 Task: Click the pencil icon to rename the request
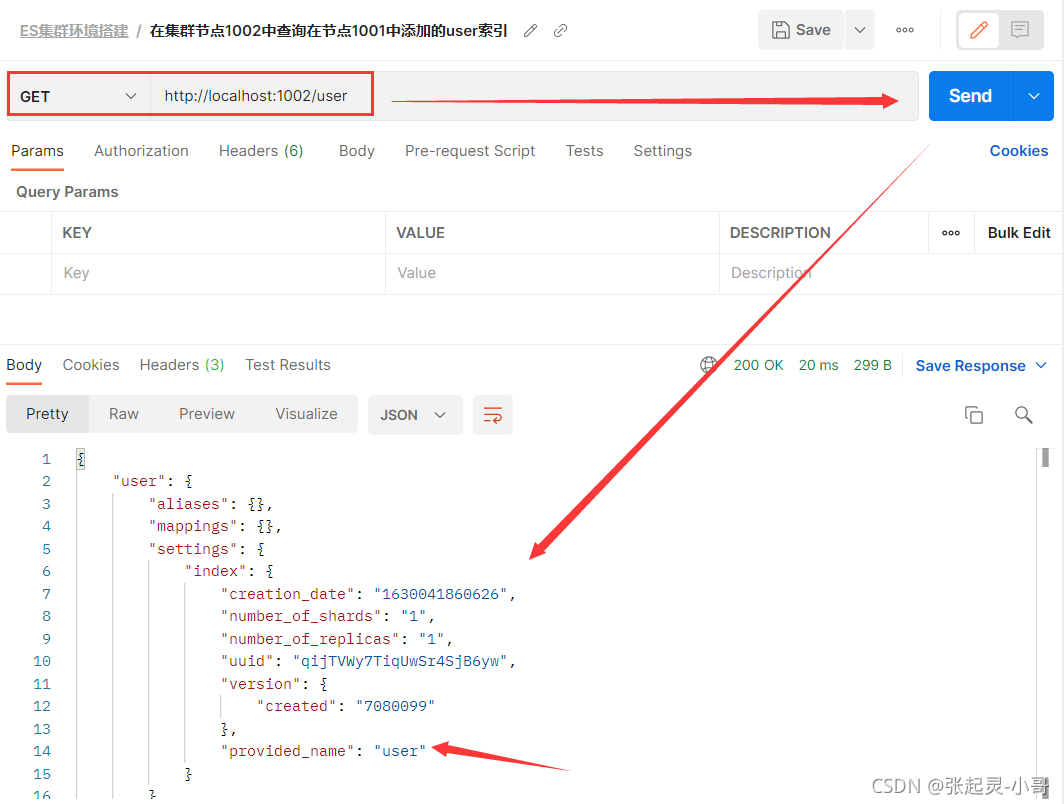click(531, 31)
